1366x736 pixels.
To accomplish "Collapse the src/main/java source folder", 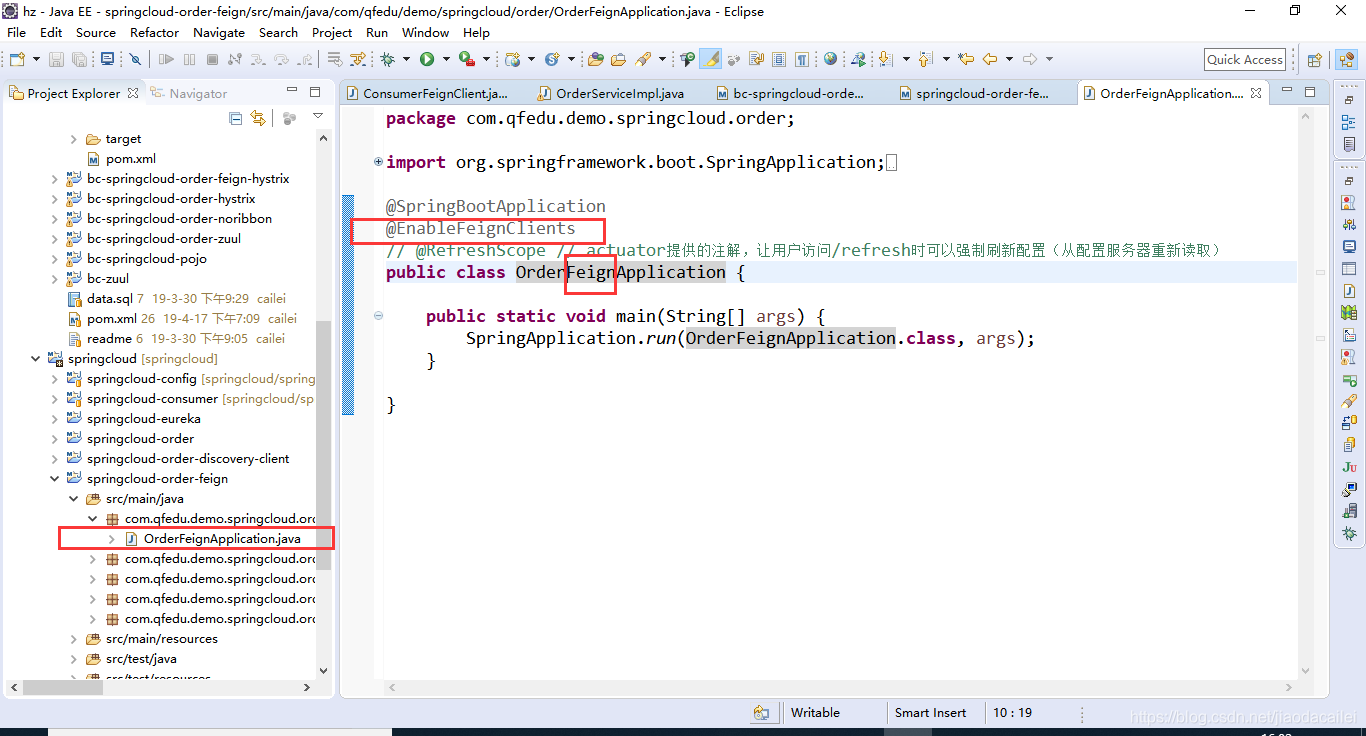I will tap(74, 499).
